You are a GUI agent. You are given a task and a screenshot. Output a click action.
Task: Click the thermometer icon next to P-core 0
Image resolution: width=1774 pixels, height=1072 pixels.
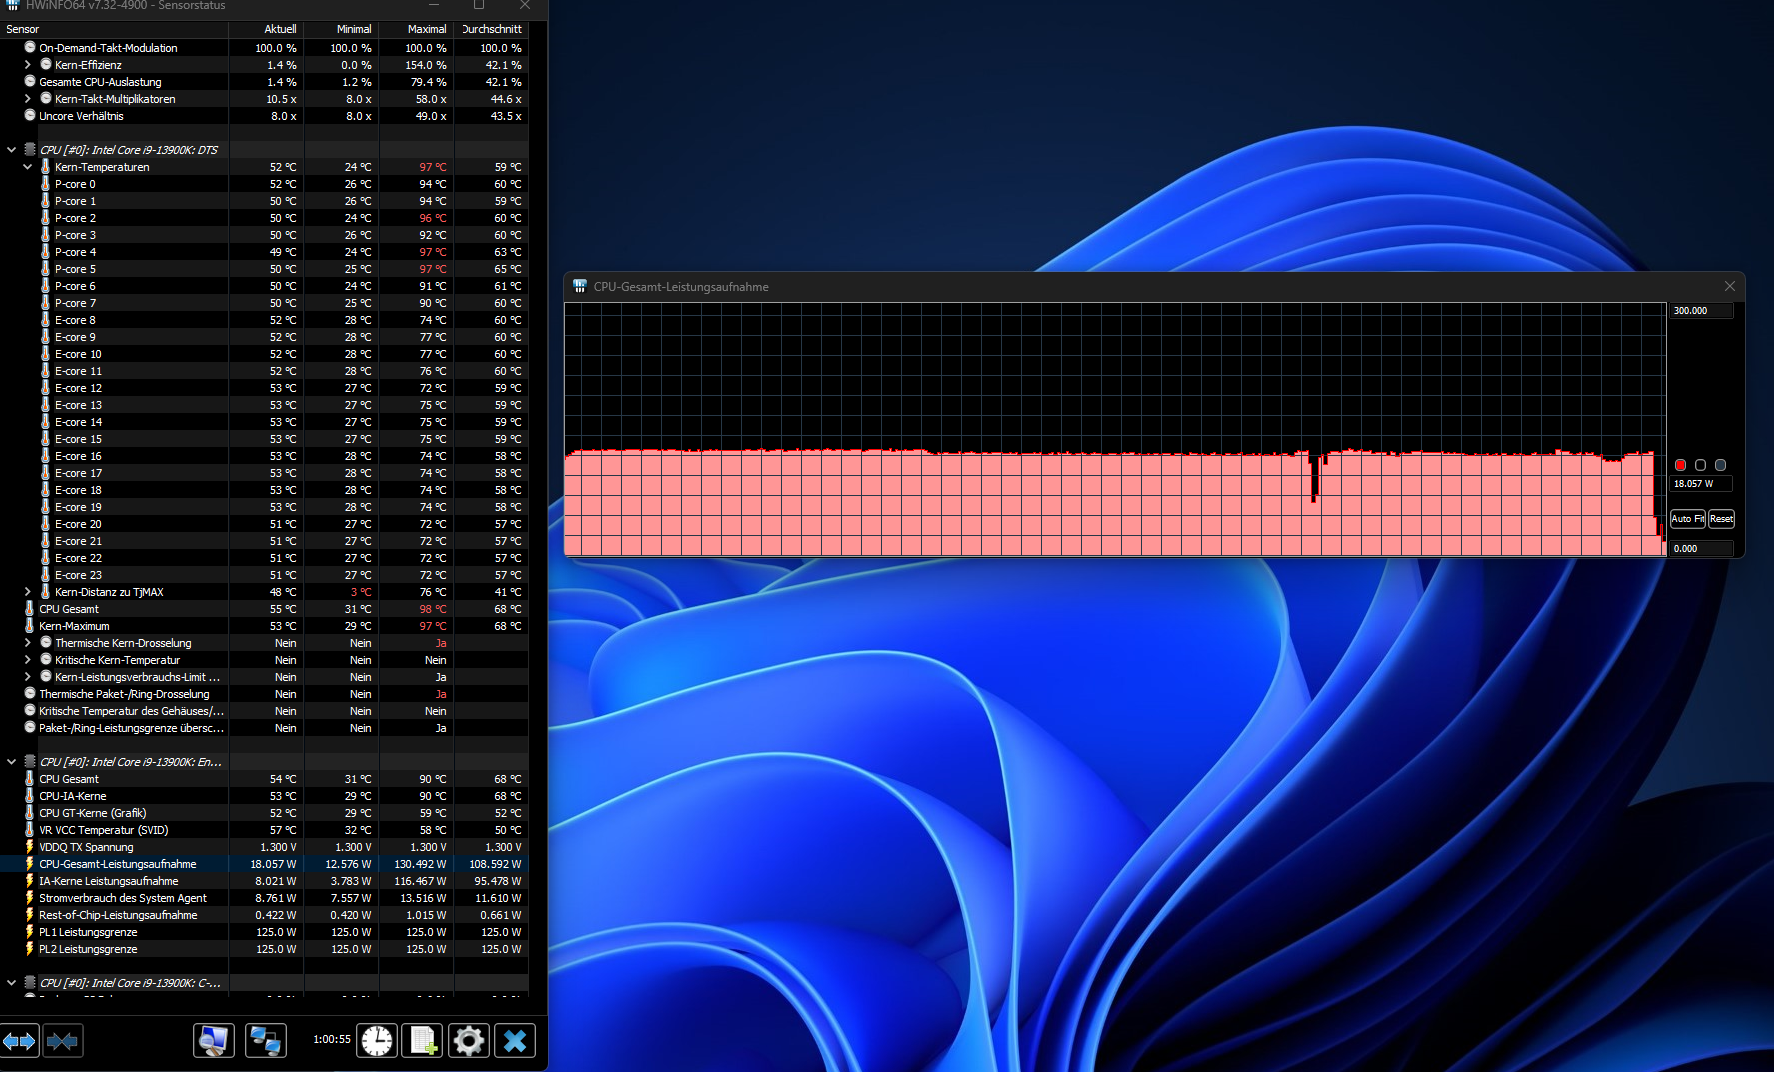(45, 184)
